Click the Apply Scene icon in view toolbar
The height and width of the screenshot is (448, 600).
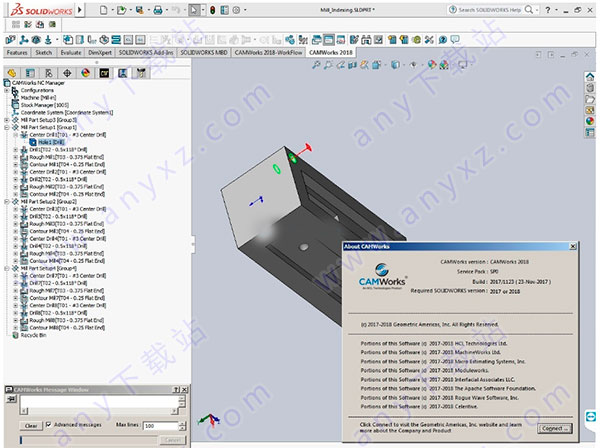click(444, 65)
